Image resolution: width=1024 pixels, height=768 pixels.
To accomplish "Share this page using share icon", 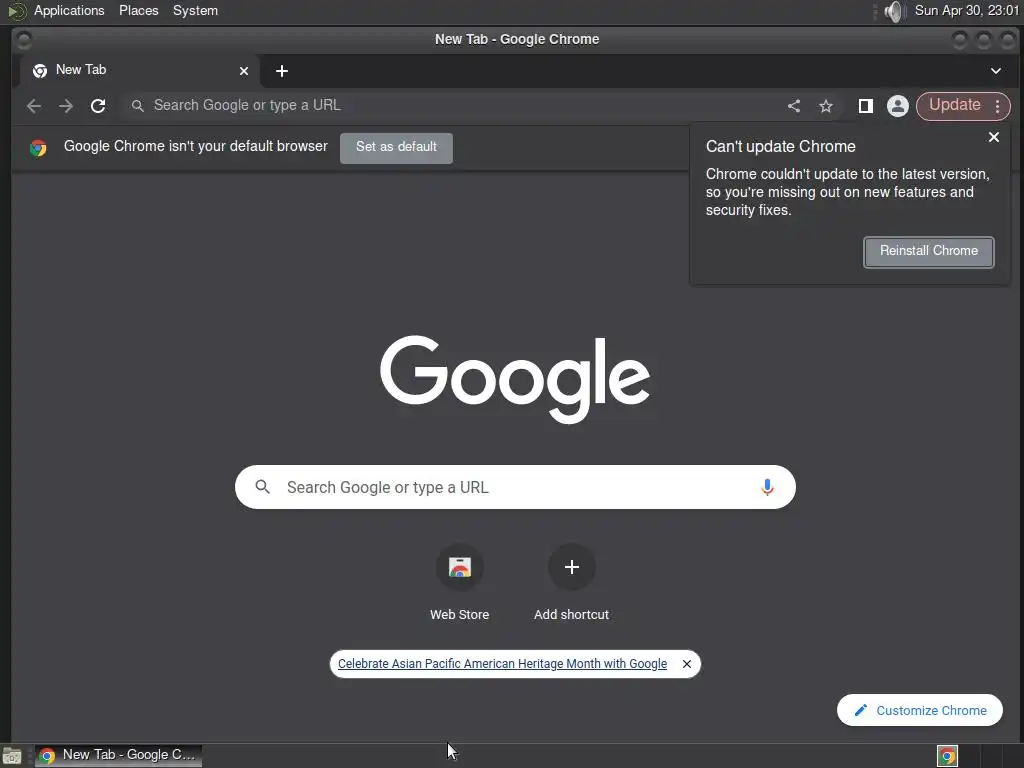I will point(793,106).
